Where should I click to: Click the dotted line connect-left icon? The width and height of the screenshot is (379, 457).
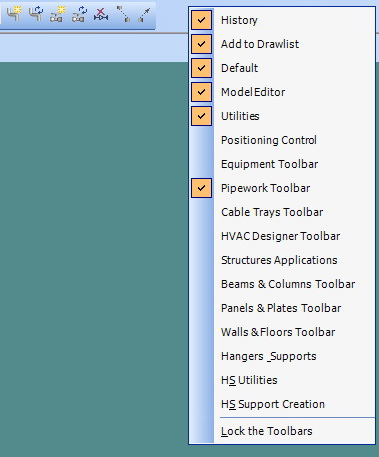(123, 14)
